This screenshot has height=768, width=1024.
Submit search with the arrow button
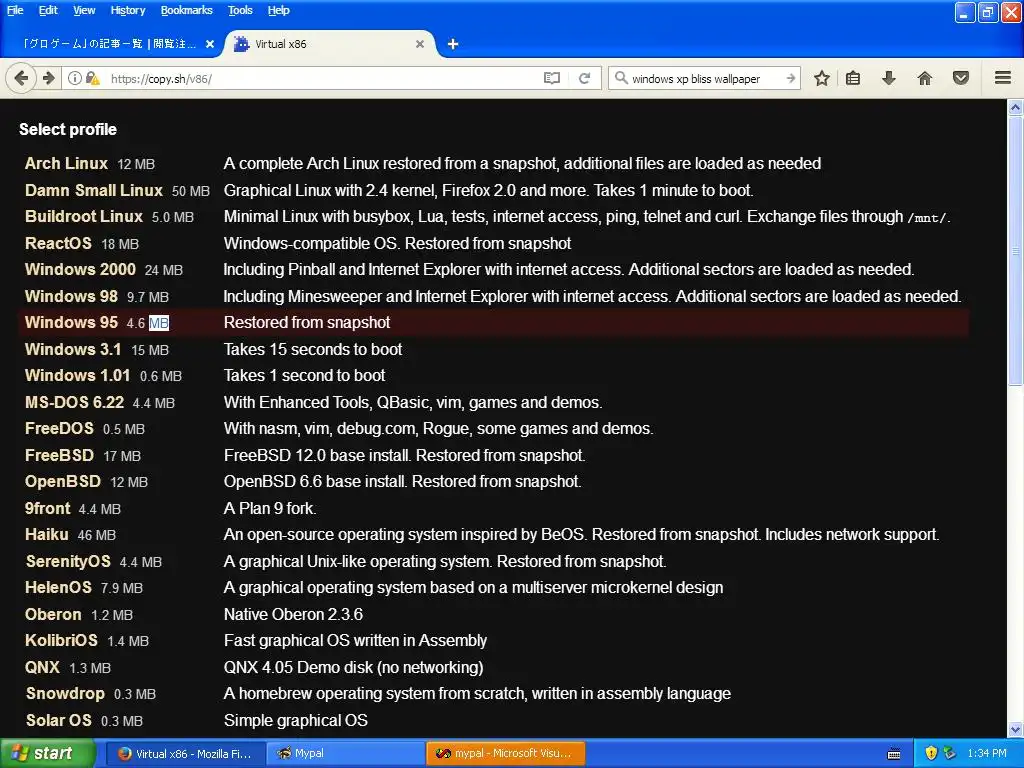point(791,78)
